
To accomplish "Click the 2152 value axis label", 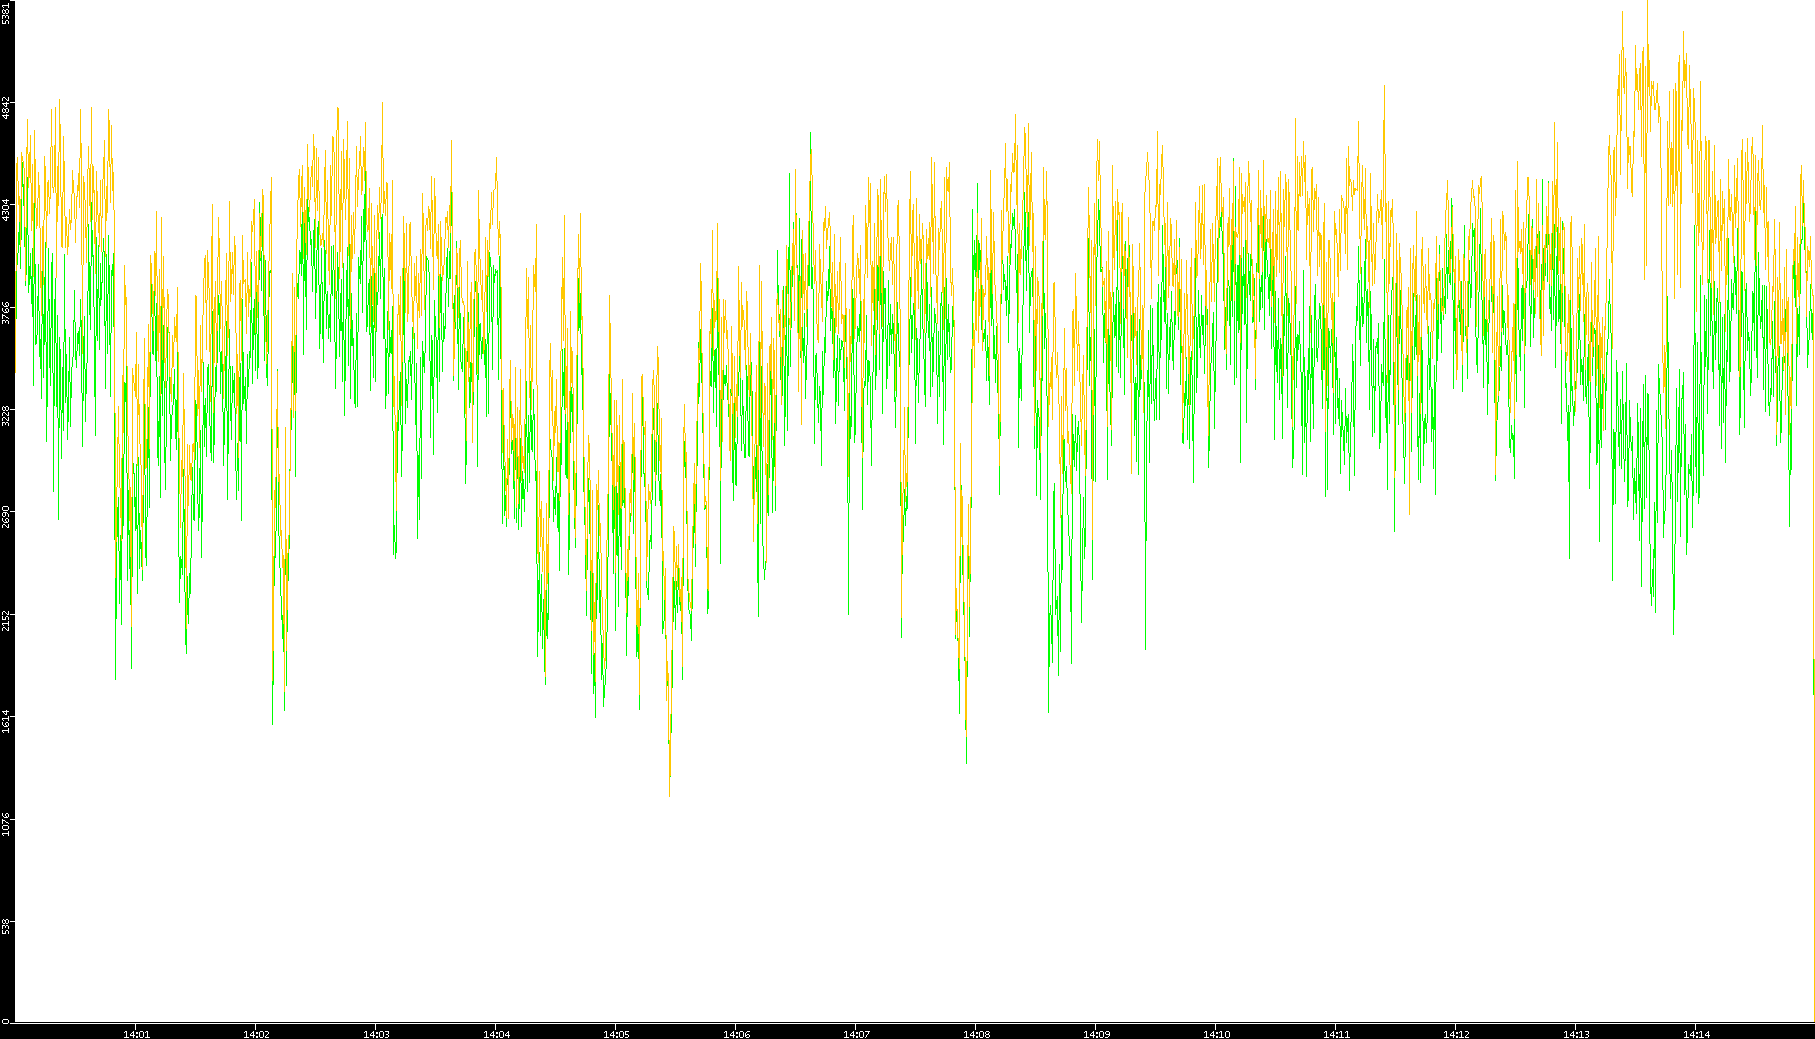I will pos(6,619).
